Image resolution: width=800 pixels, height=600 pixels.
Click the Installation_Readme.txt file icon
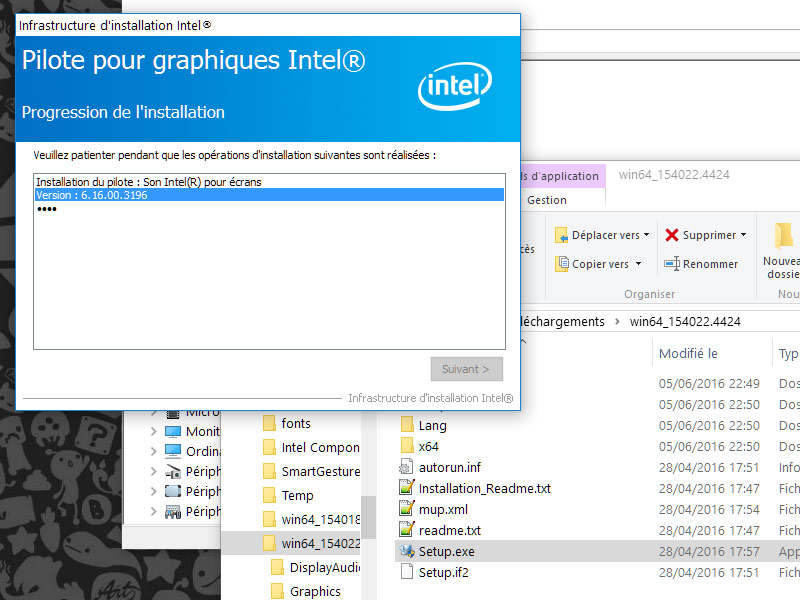pyautogui.click(x=406, y=488)
